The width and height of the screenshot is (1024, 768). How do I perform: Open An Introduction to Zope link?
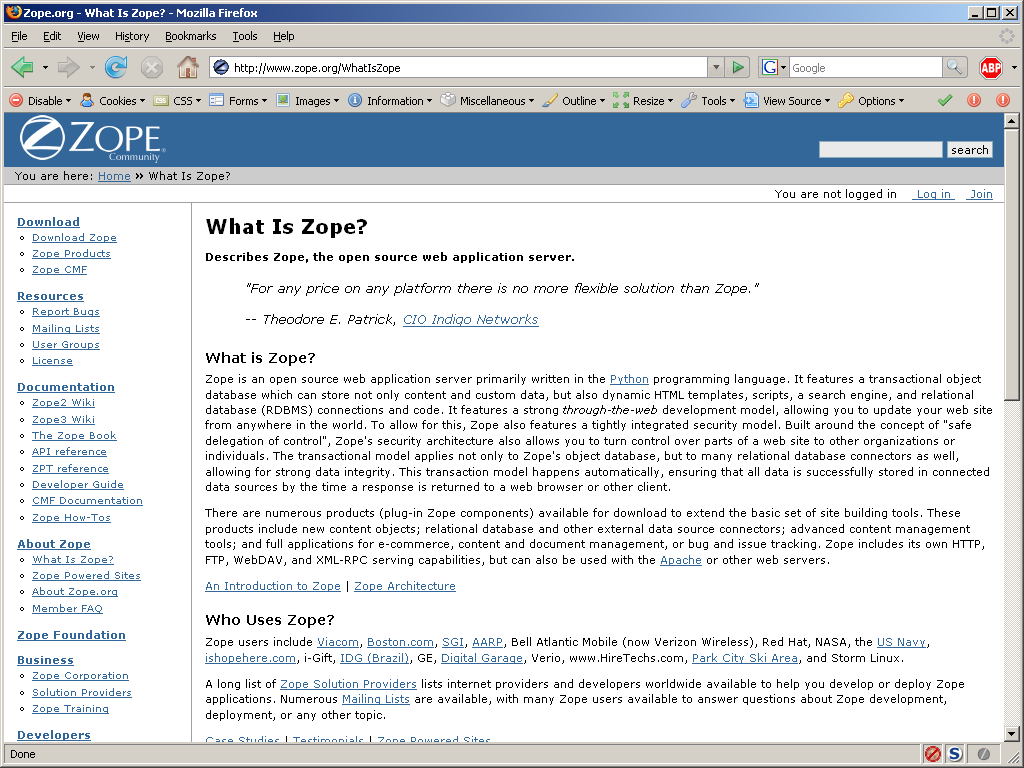[273, 586]
